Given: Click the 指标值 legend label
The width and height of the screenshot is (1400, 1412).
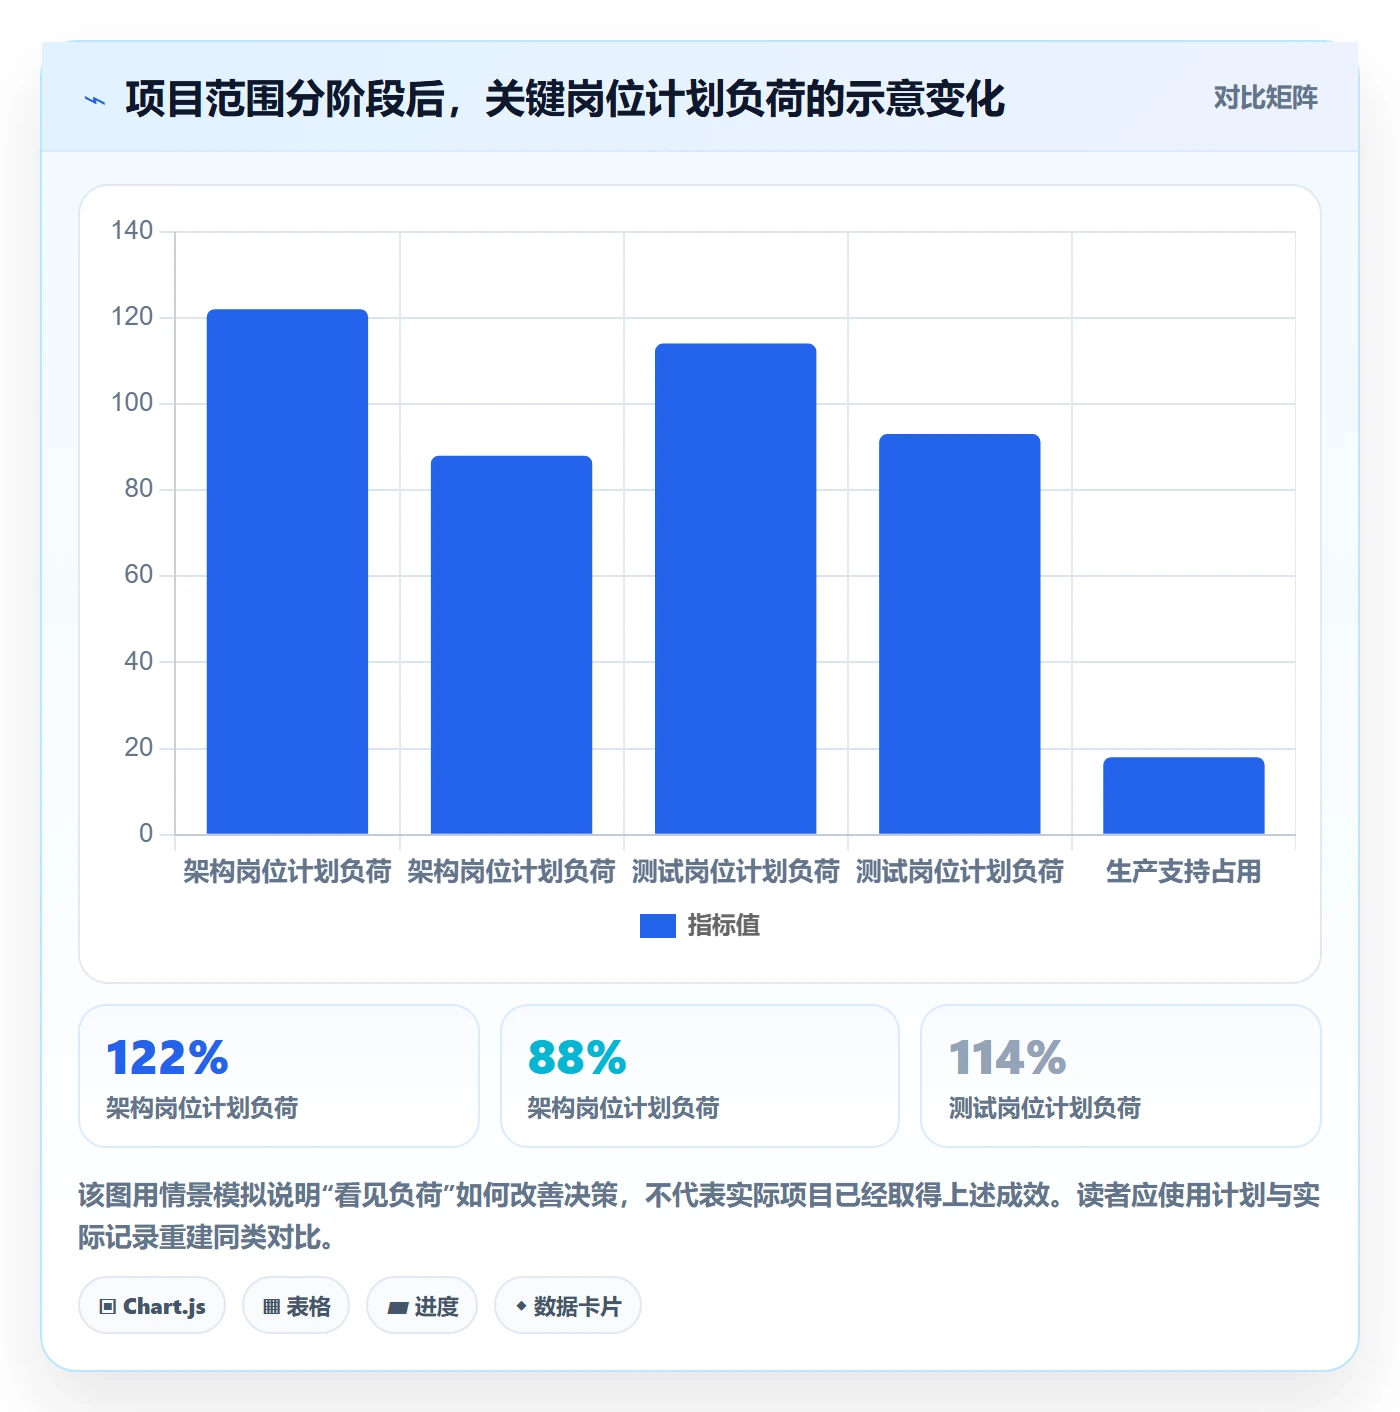Looking at the screenshot, I should pos(723,926).
